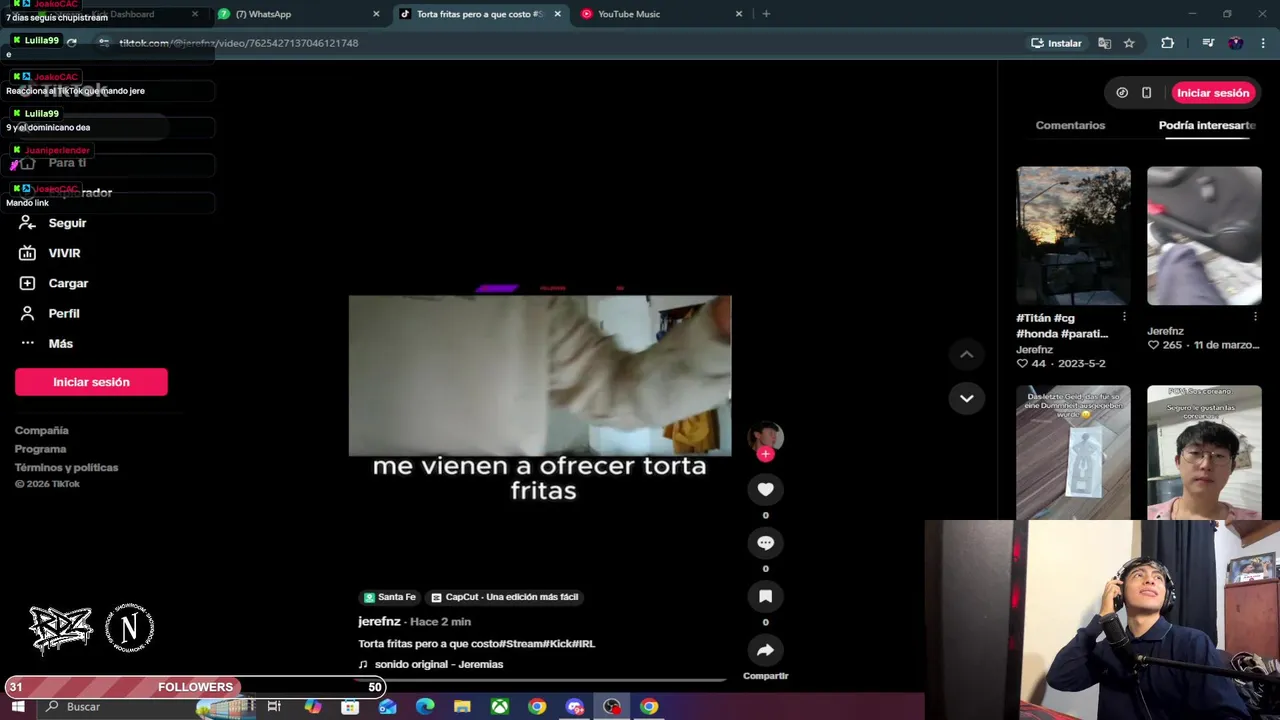This screenshot has width=1280, height=720.
Task: Bookmark the video with the save icon
Action: [x=765, y=596]
